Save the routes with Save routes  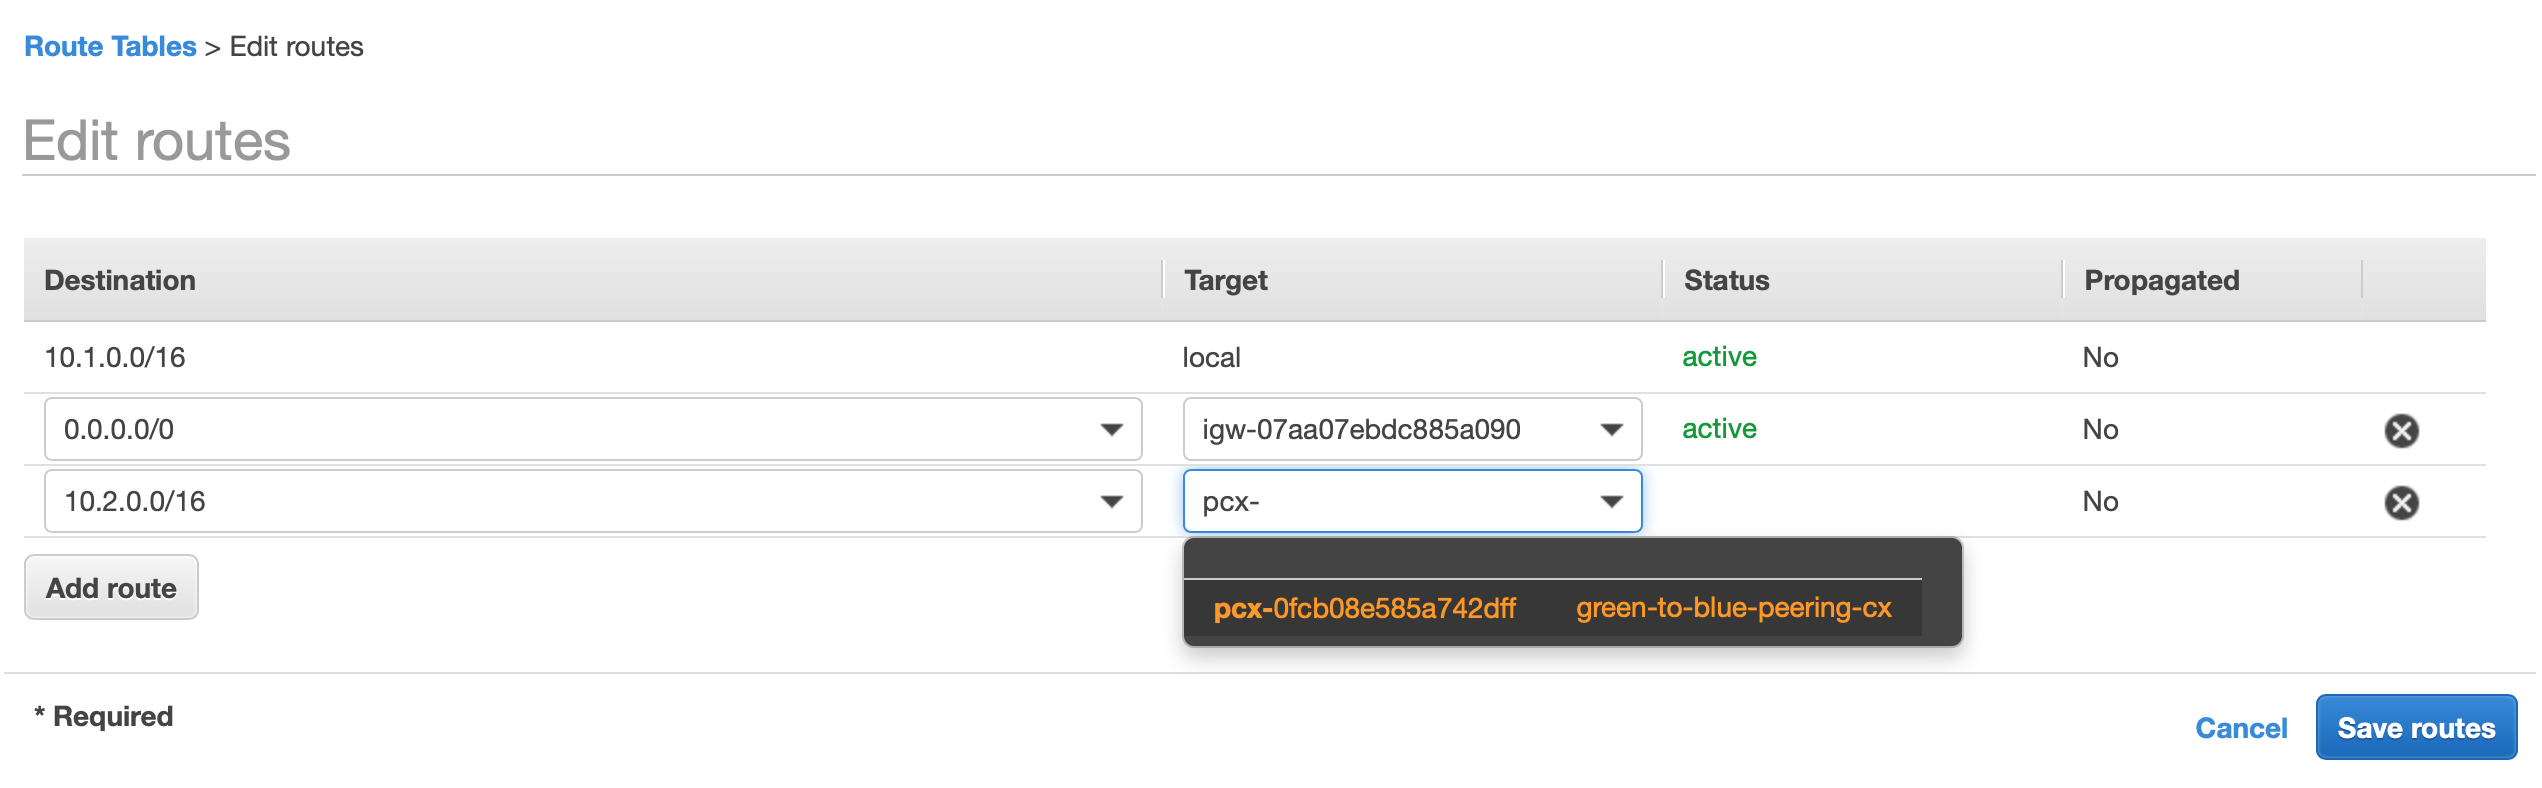(x=2415, y=728)
